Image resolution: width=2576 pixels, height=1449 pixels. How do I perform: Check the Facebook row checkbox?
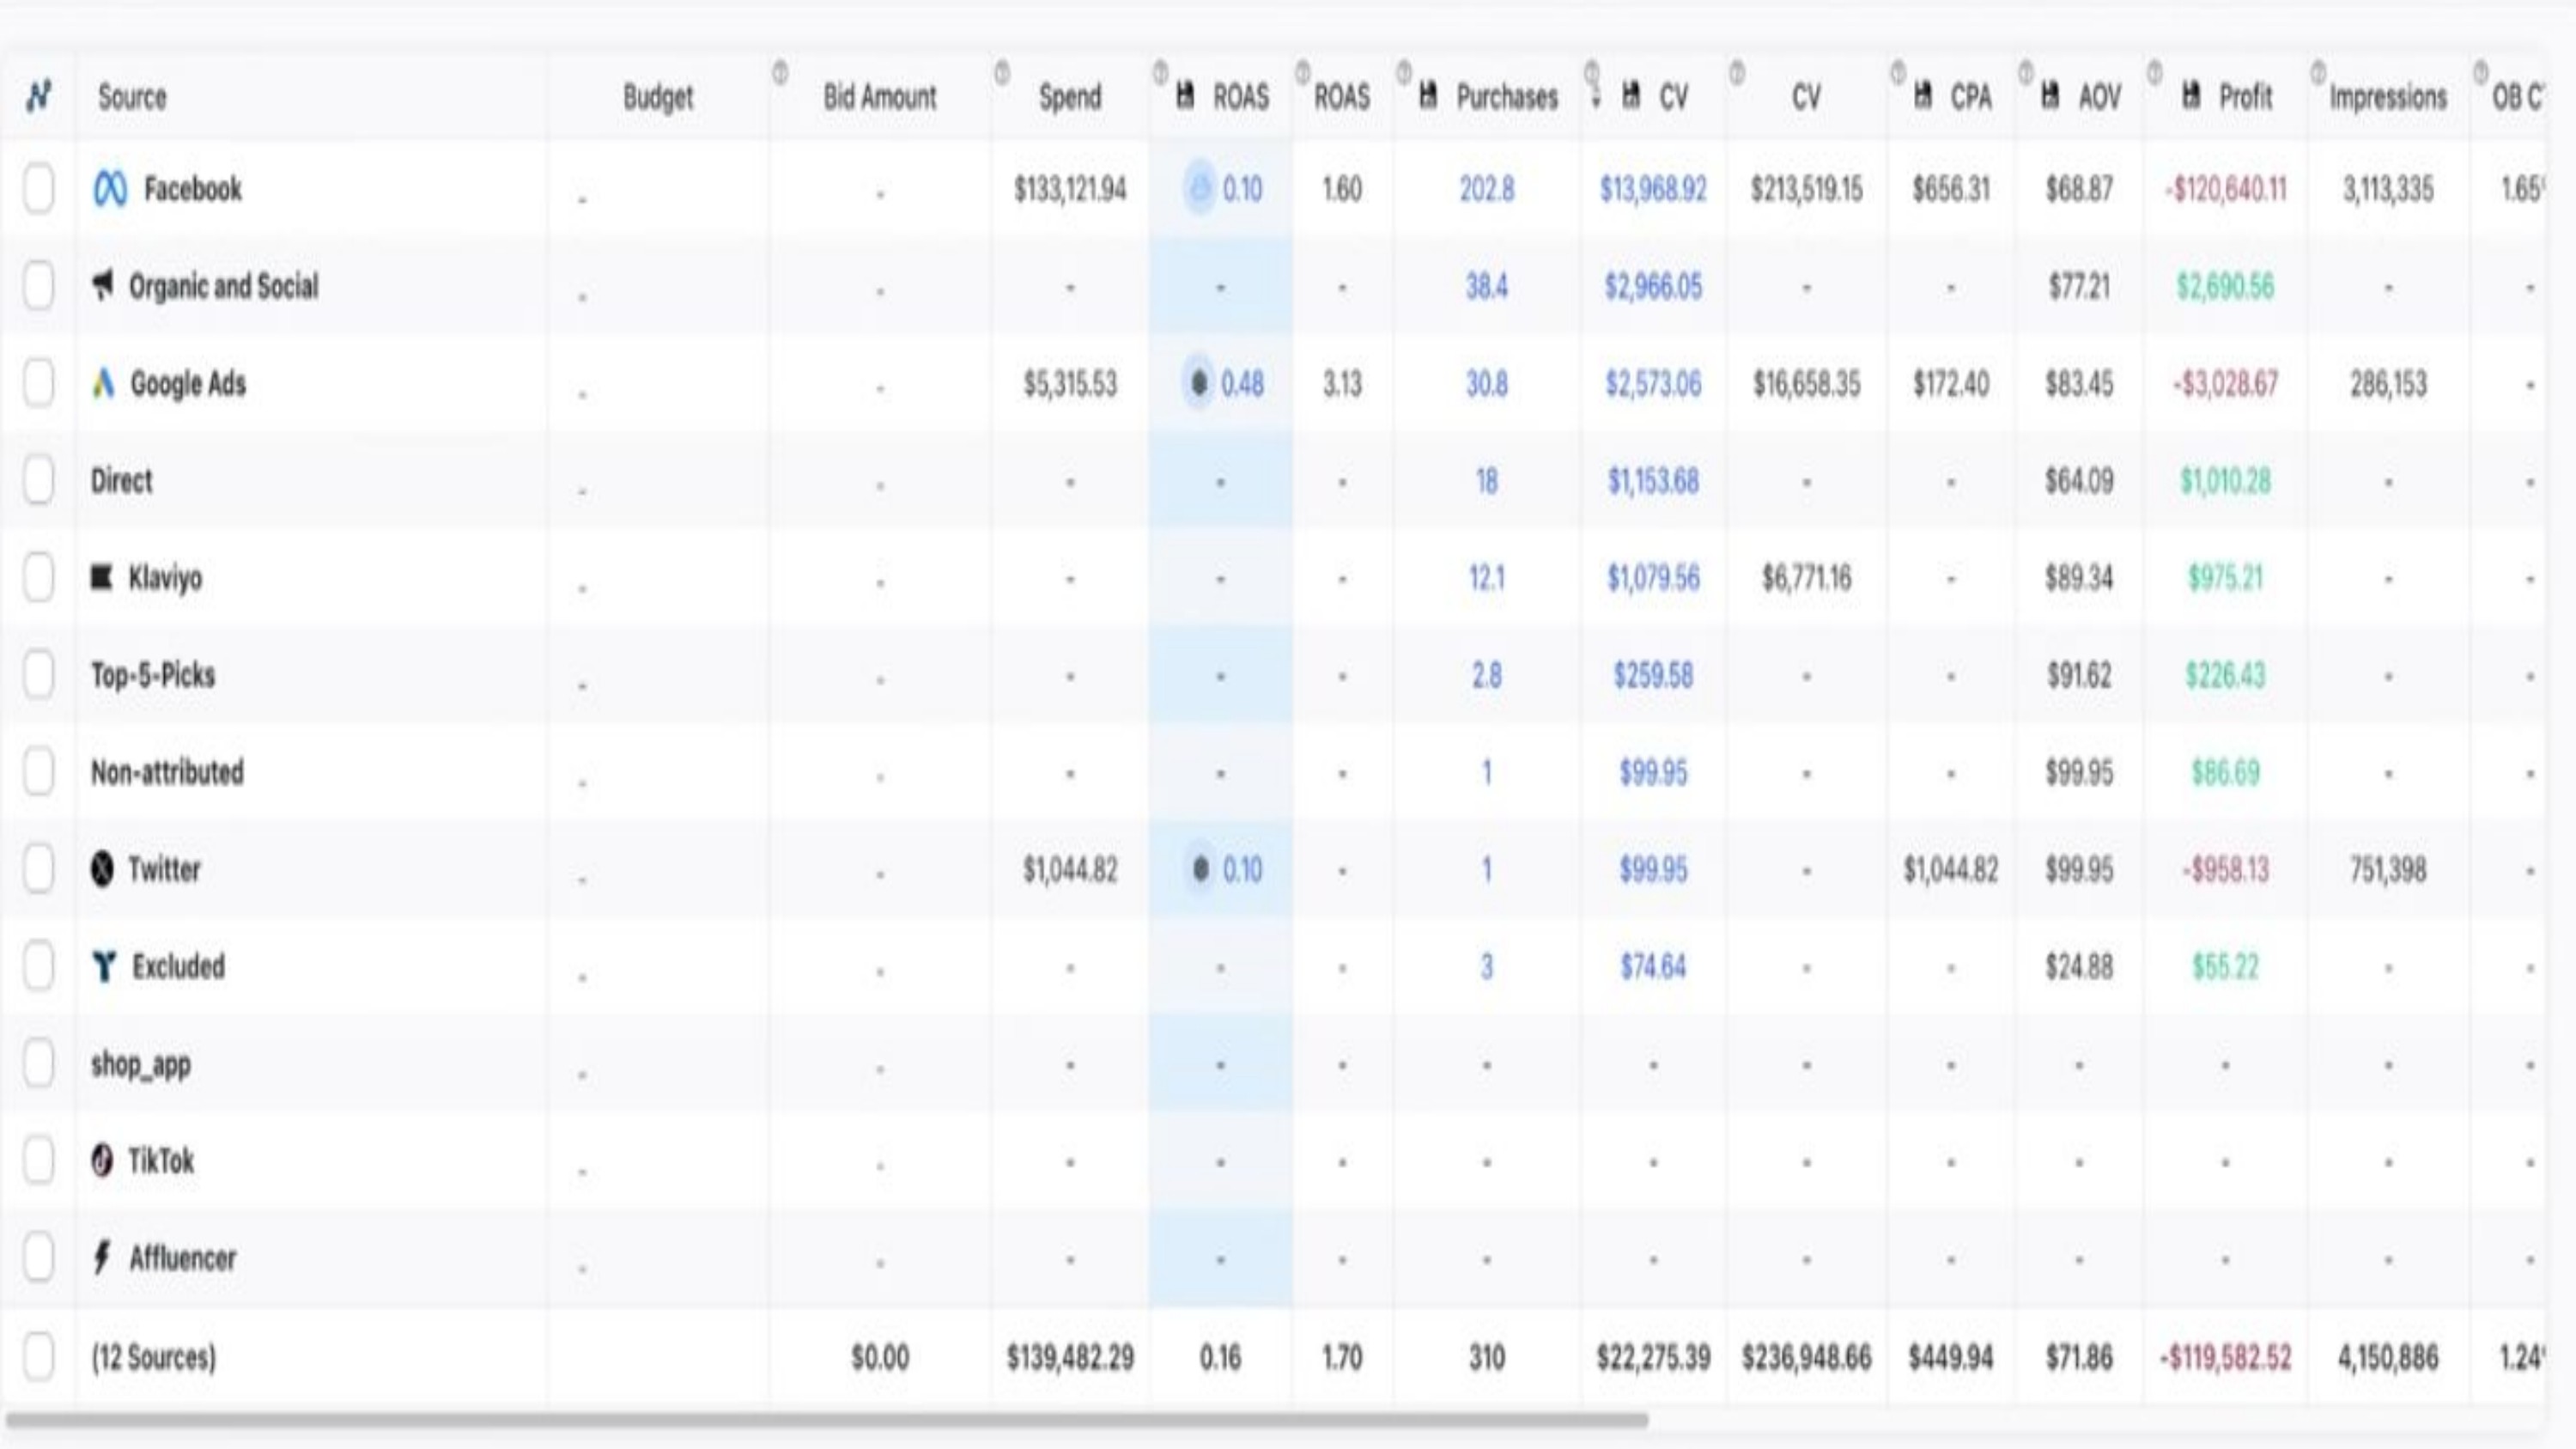(x=38, y=189)
